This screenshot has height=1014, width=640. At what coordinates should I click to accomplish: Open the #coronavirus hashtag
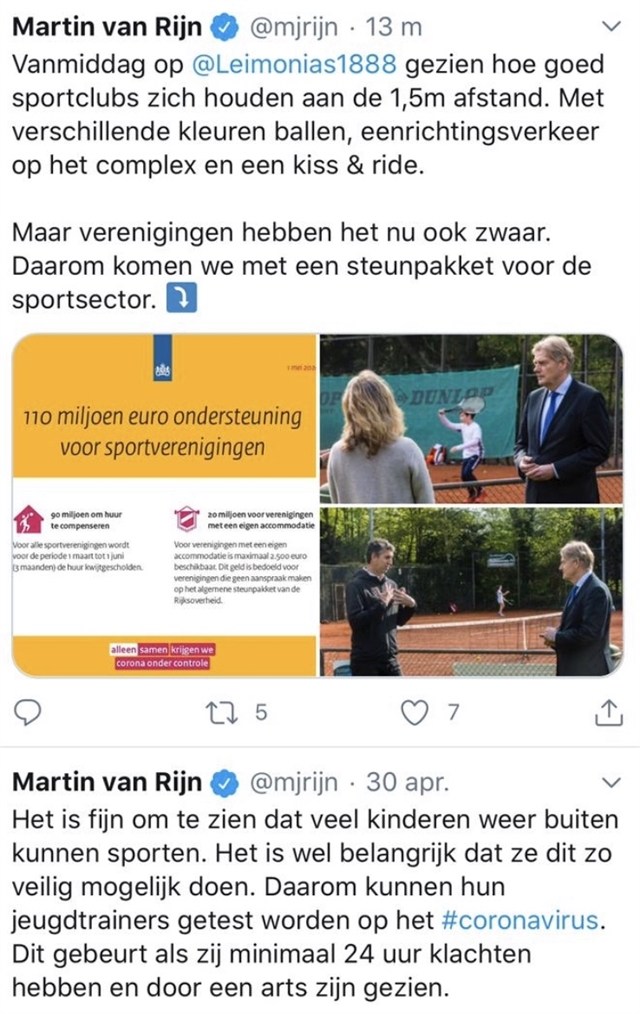pos(520,920)
